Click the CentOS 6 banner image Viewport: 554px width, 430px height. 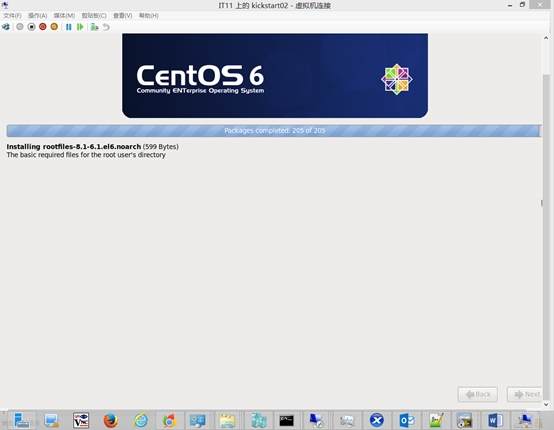click(x=275, y=76)
